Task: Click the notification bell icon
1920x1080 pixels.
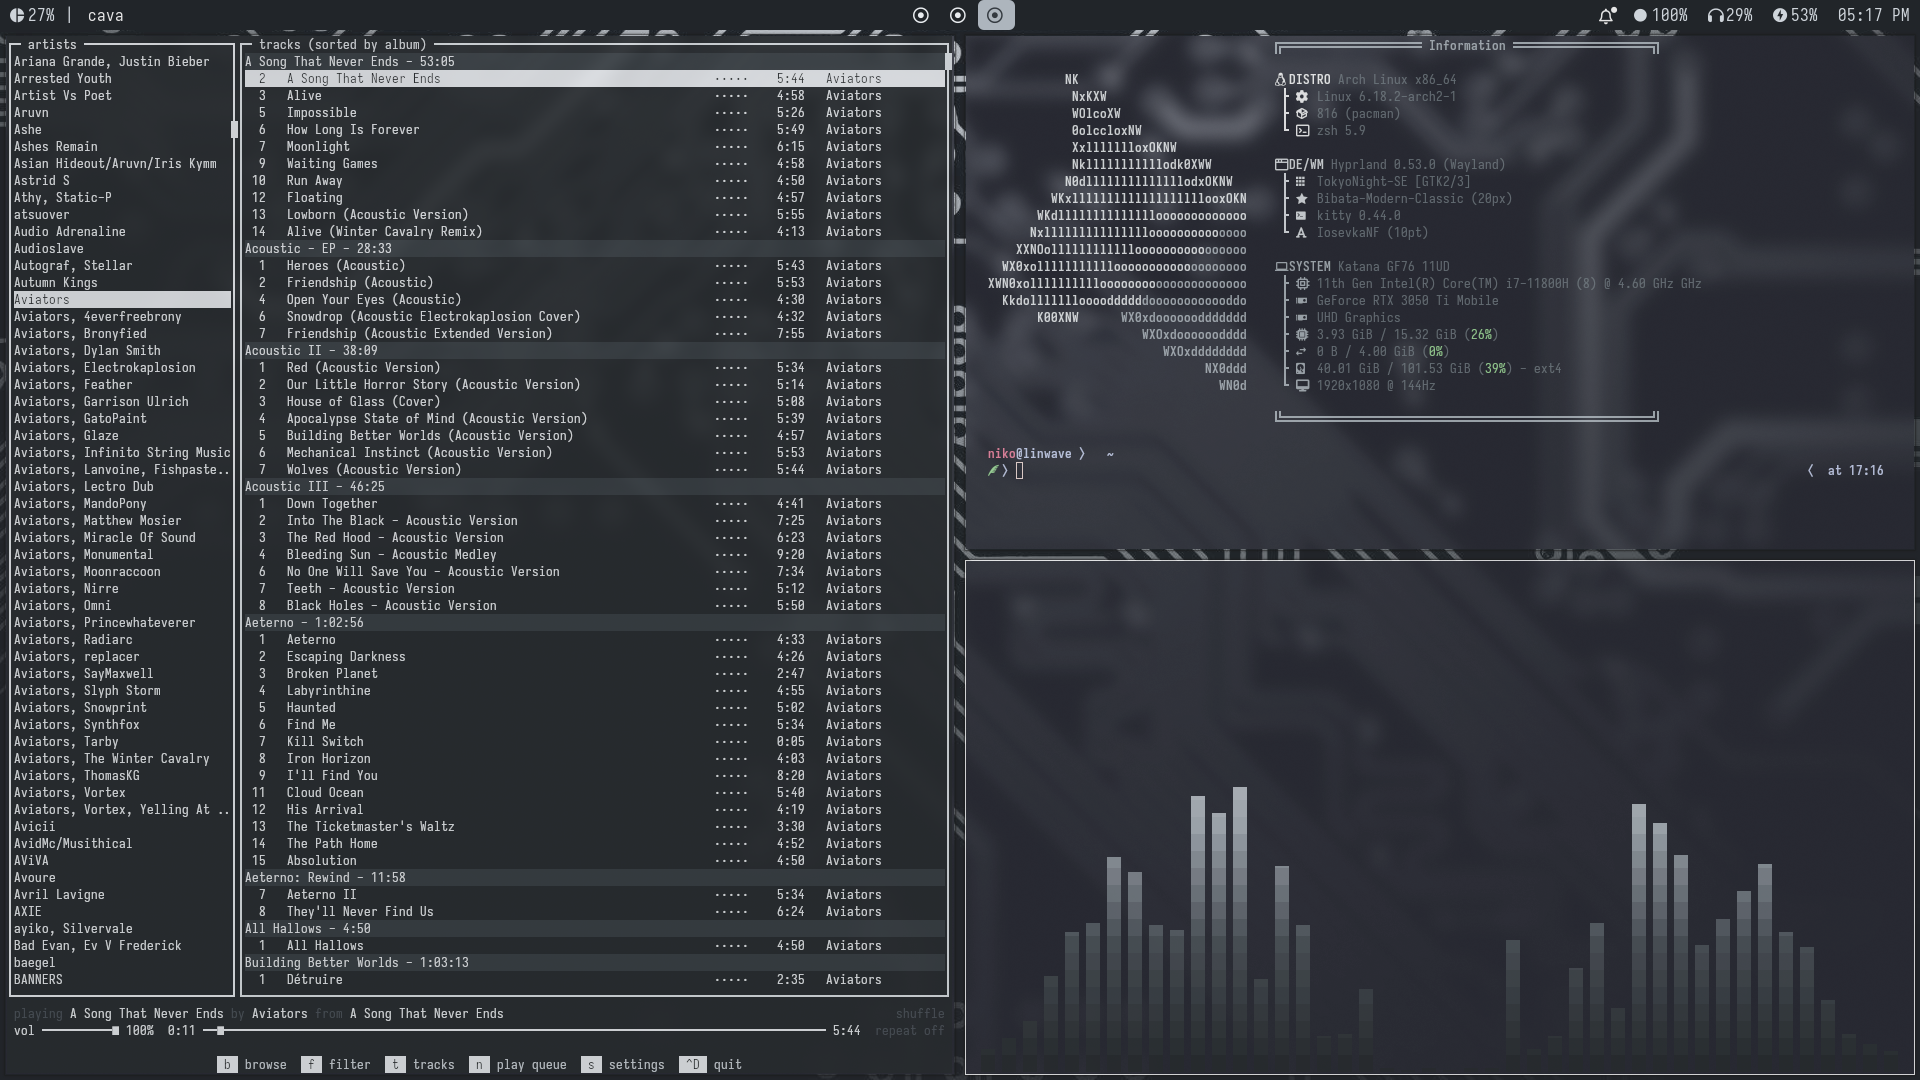Action: 1606,15
